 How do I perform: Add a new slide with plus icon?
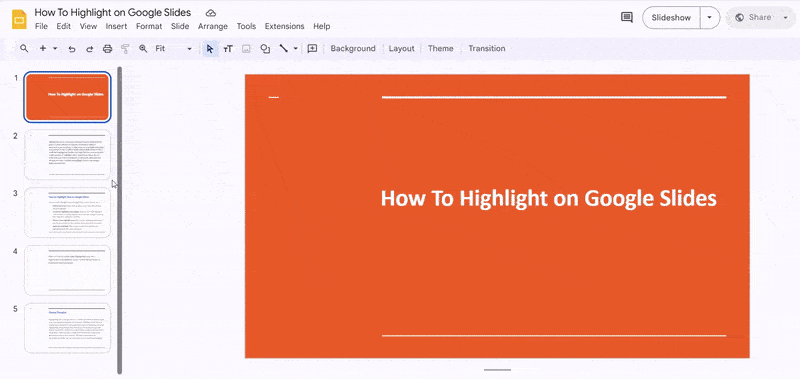(43, 48)
